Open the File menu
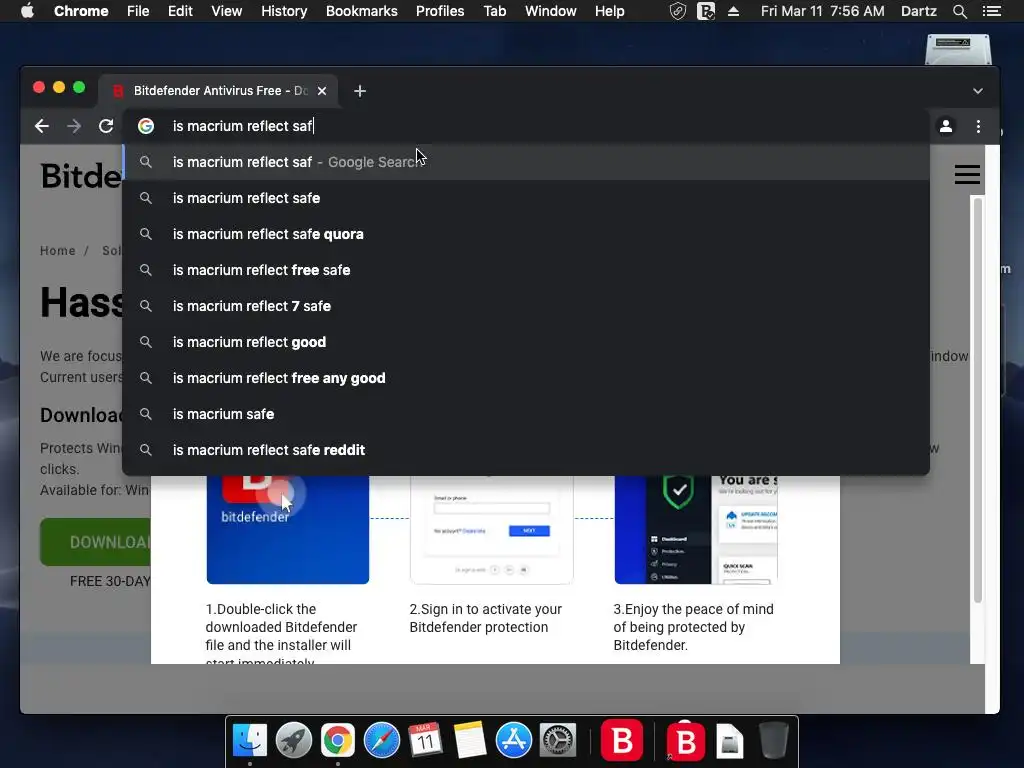 click(x=138, y=11)
